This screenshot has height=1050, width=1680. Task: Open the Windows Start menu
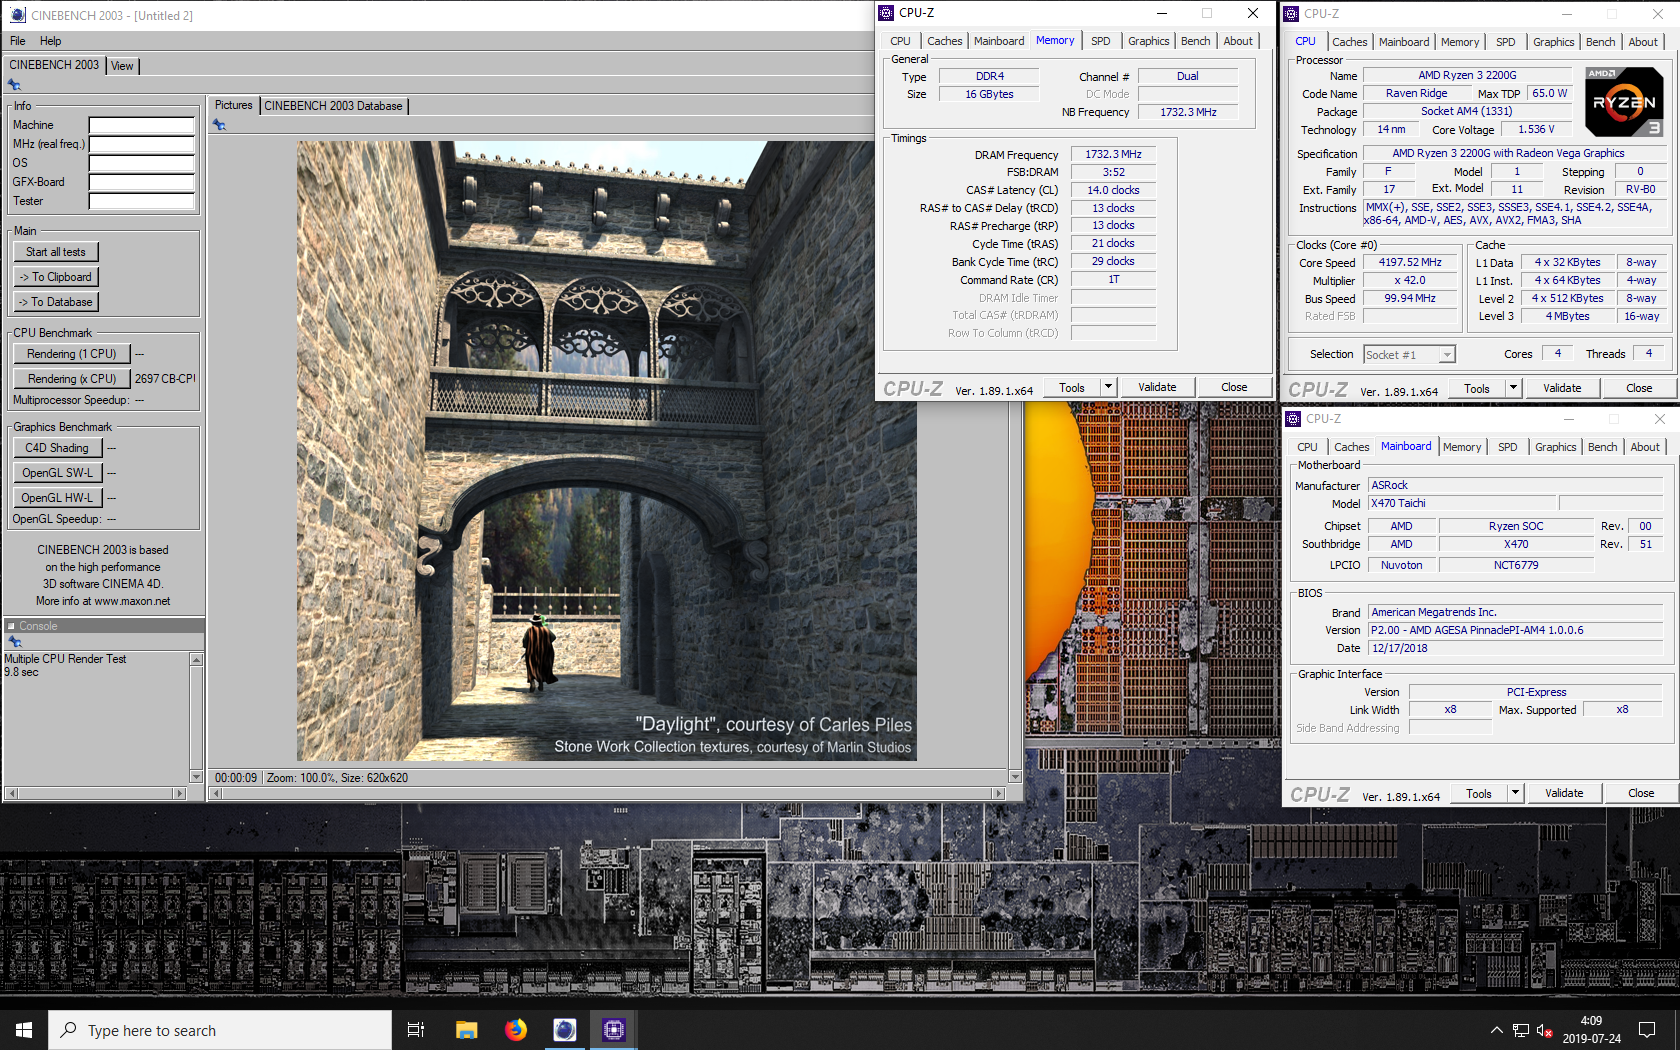point(24,1030)
